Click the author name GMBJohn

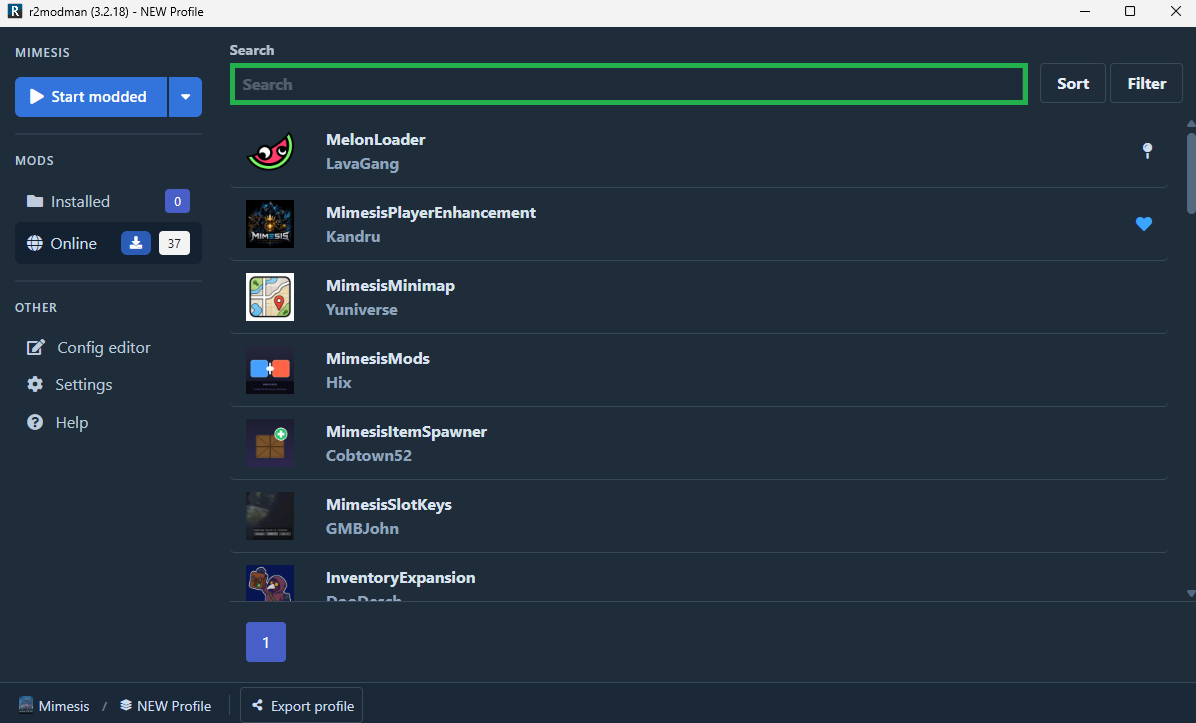coord(362,529)
